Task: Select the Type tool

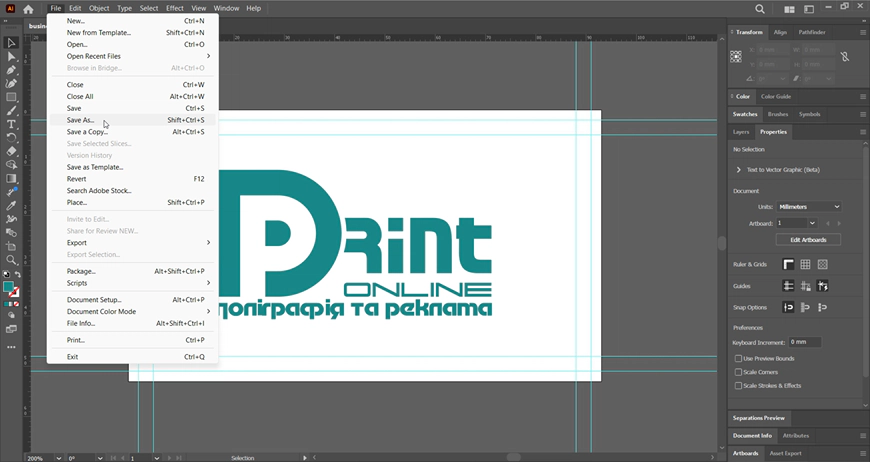Action: (x=11, y=124)
